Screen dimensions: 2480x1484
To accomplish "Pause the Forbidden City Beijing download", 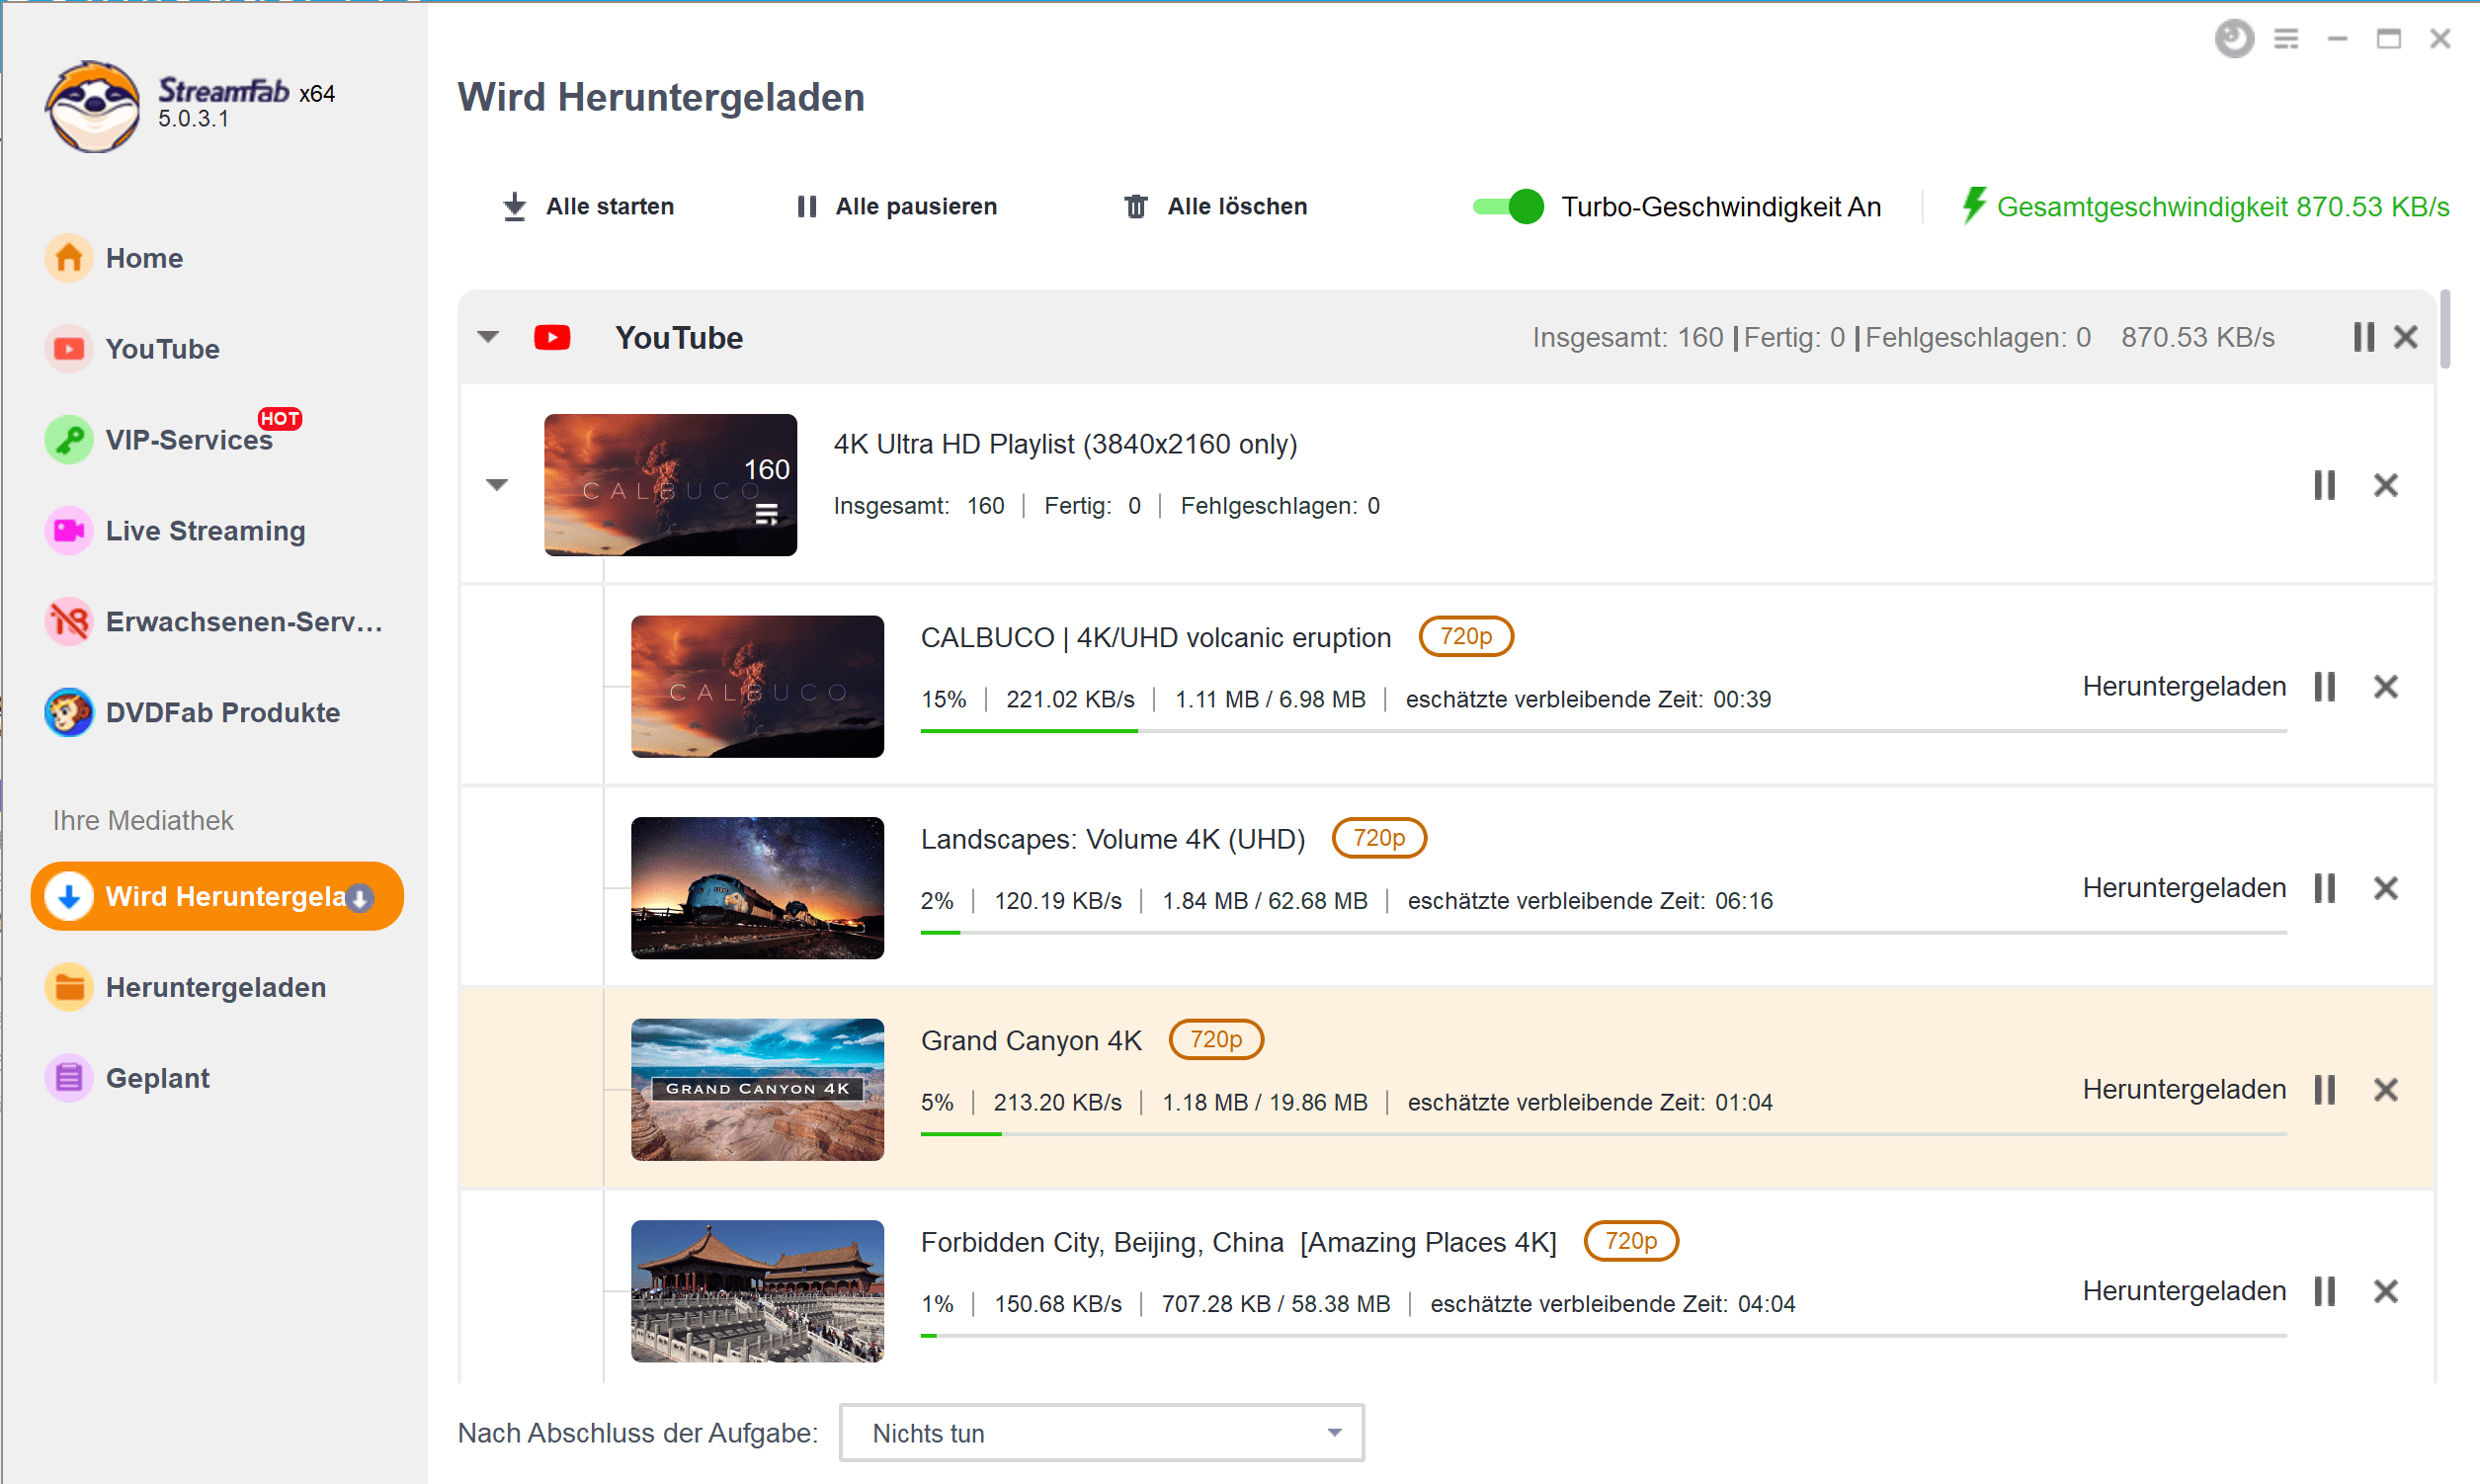I will coord(2324,1291).
